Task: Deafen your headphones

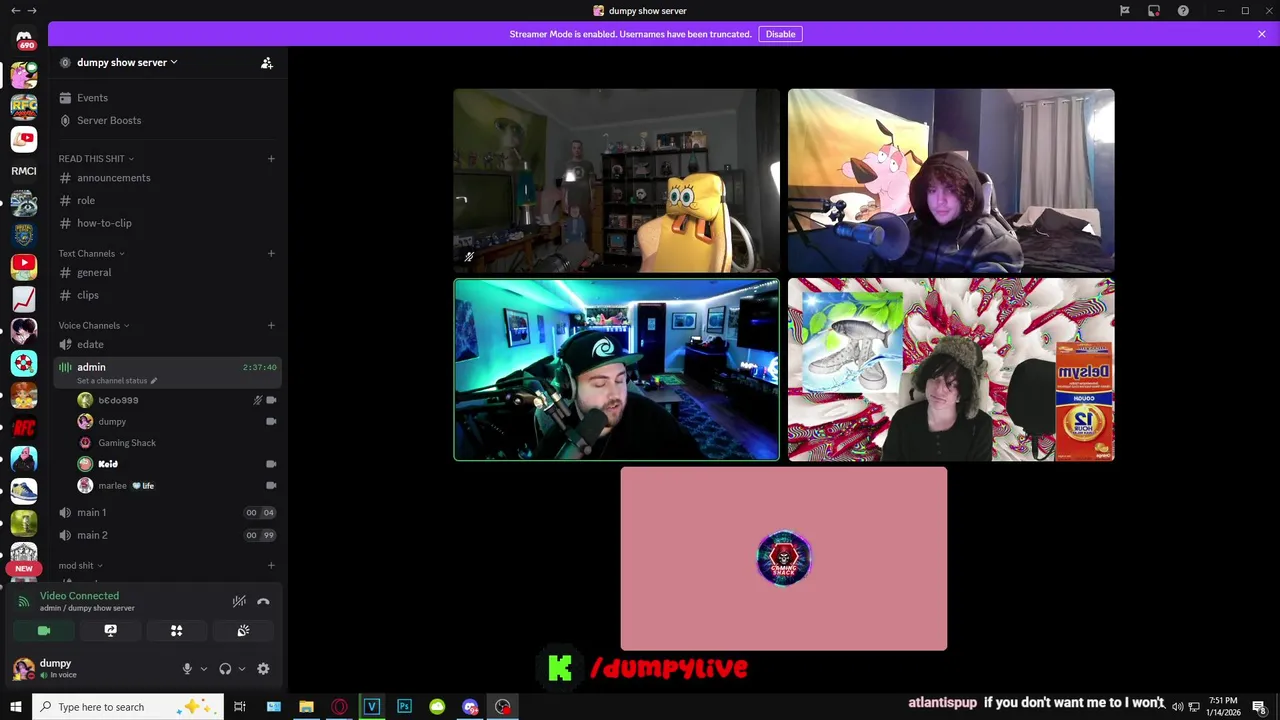Action: pyautogui.click(x=225, y=669)
